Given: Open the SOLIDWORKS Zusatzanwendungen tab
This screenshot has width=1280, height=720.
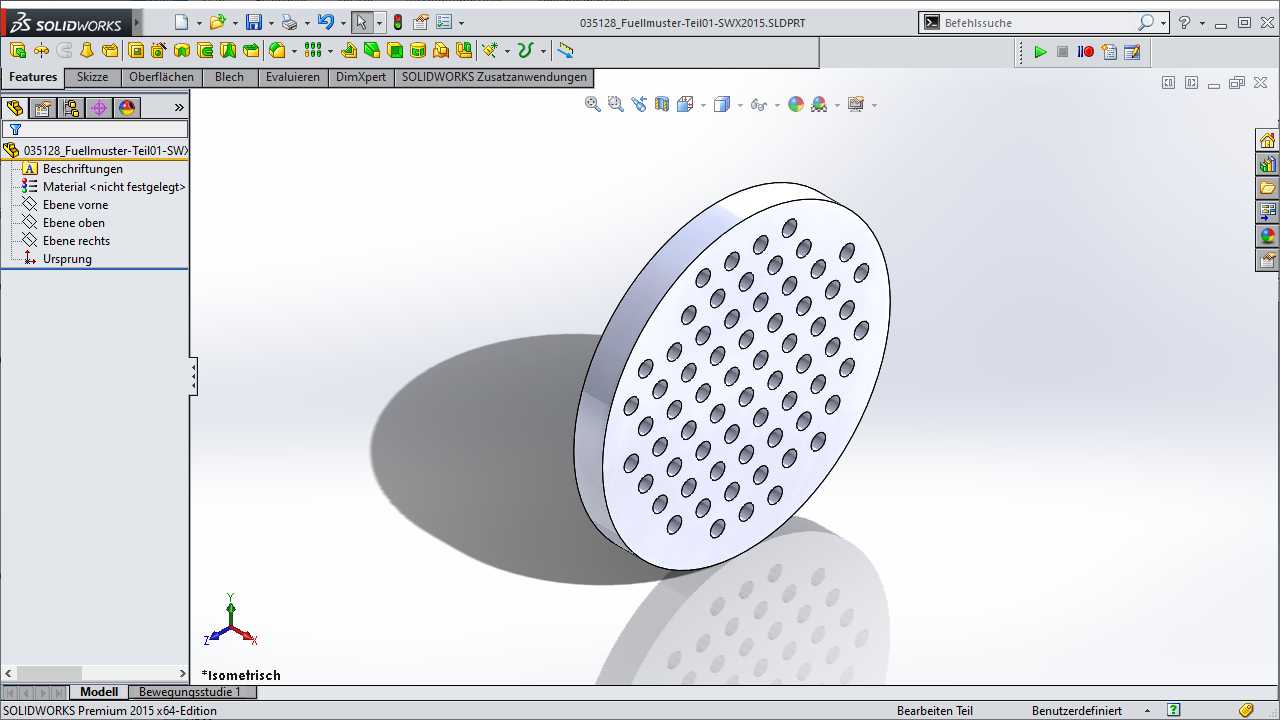Looking at the screenshot, I should [494, 77].
